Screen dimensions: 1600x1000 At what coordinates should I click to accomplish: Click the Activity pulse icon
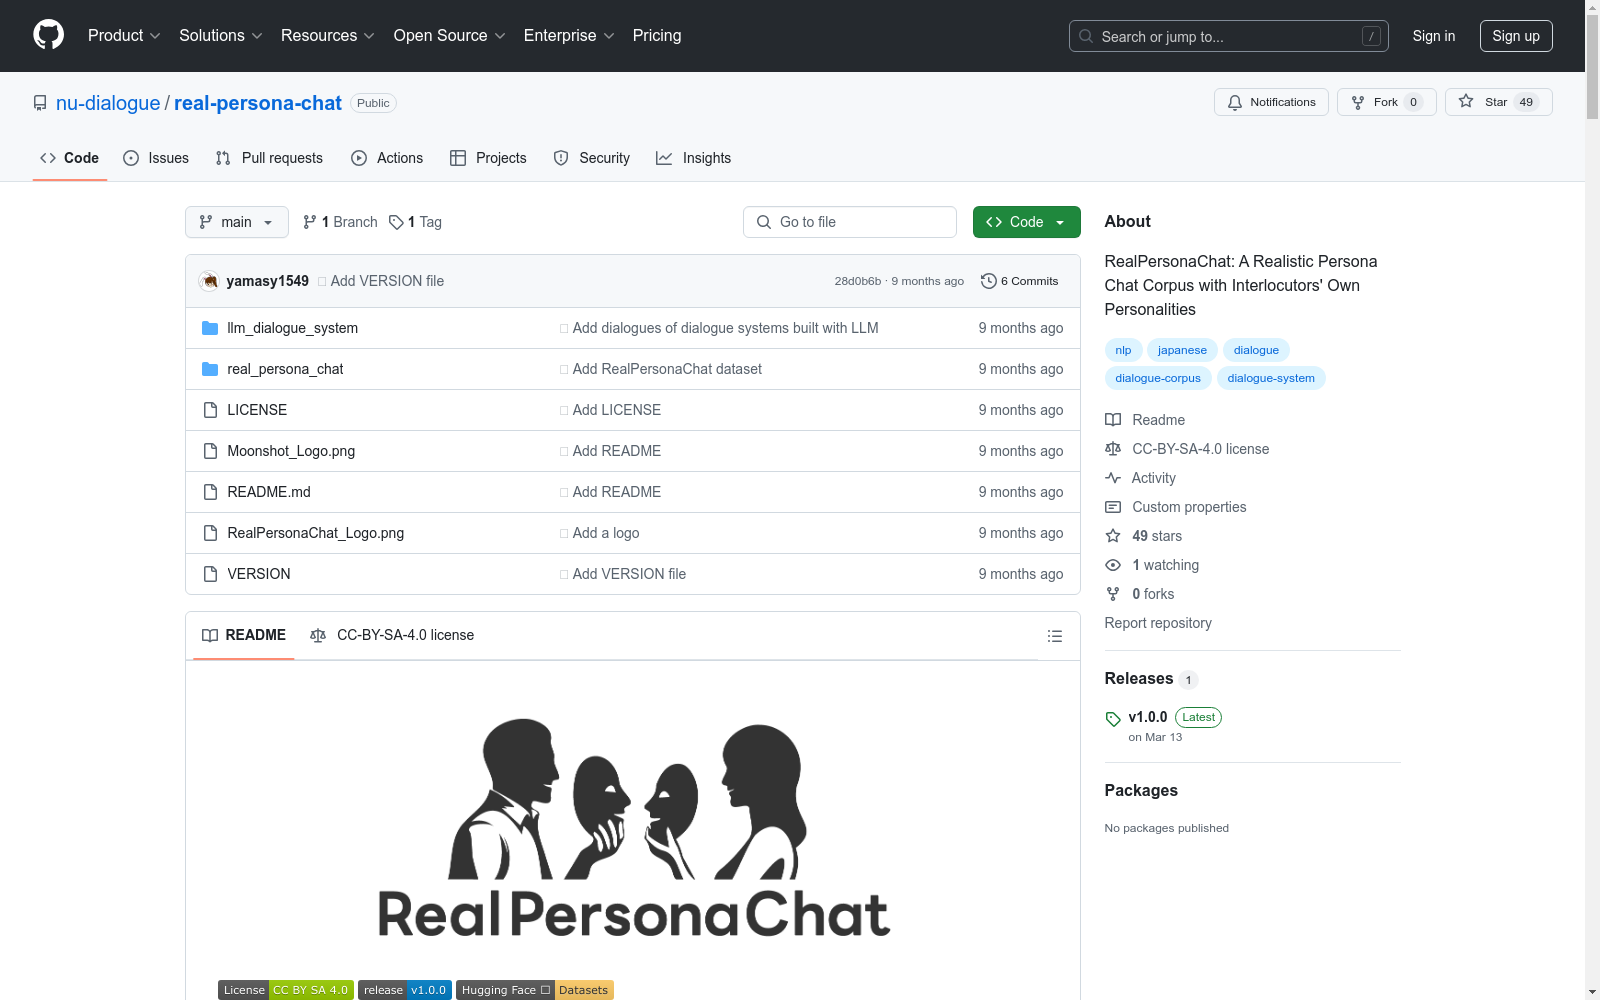(1113, 478)
